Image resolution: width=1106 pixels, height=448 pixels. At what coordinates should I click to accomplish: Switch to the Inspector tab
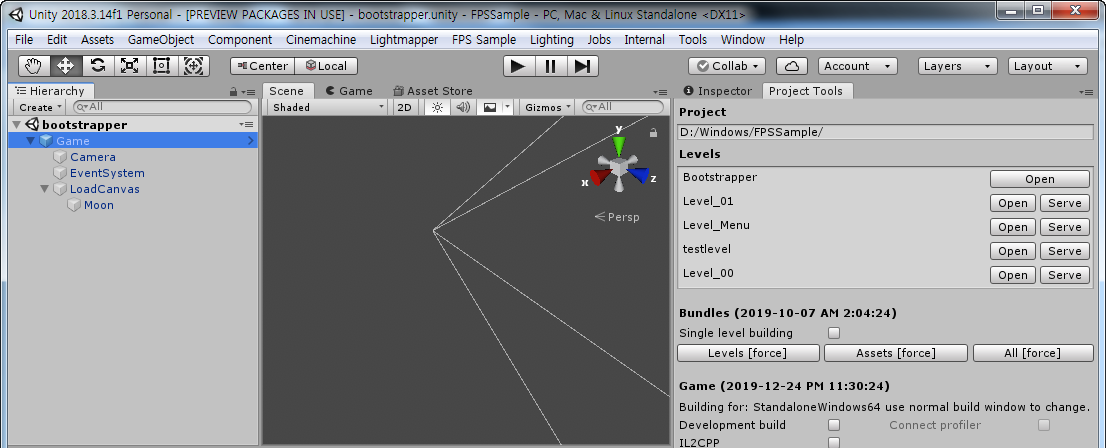click(719, 90)
